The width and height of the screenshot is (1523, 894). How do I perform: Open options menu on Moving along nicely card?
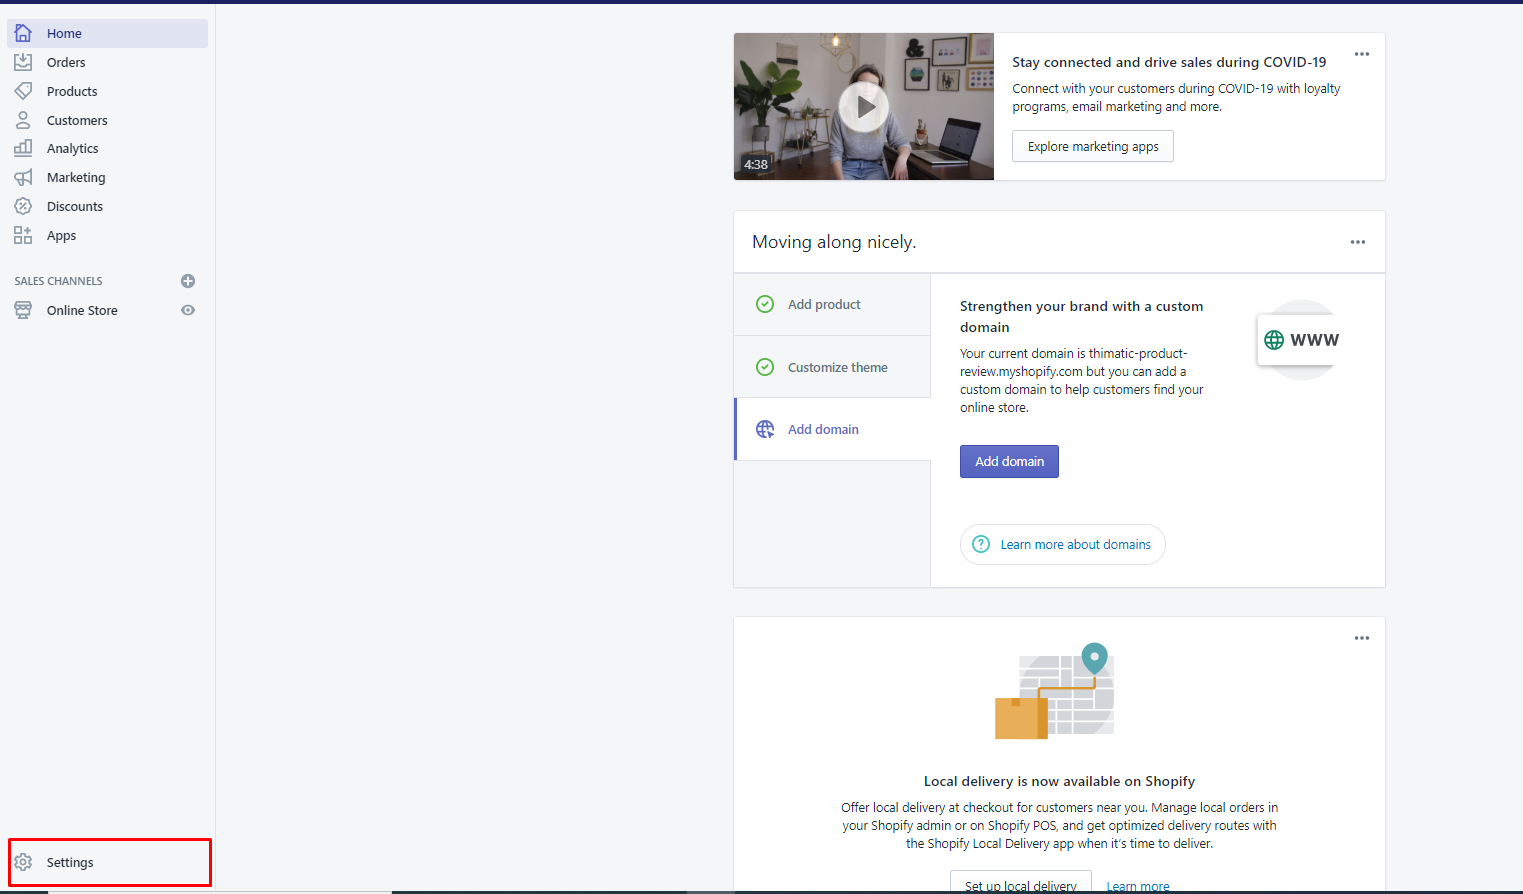click(1358, 242)
